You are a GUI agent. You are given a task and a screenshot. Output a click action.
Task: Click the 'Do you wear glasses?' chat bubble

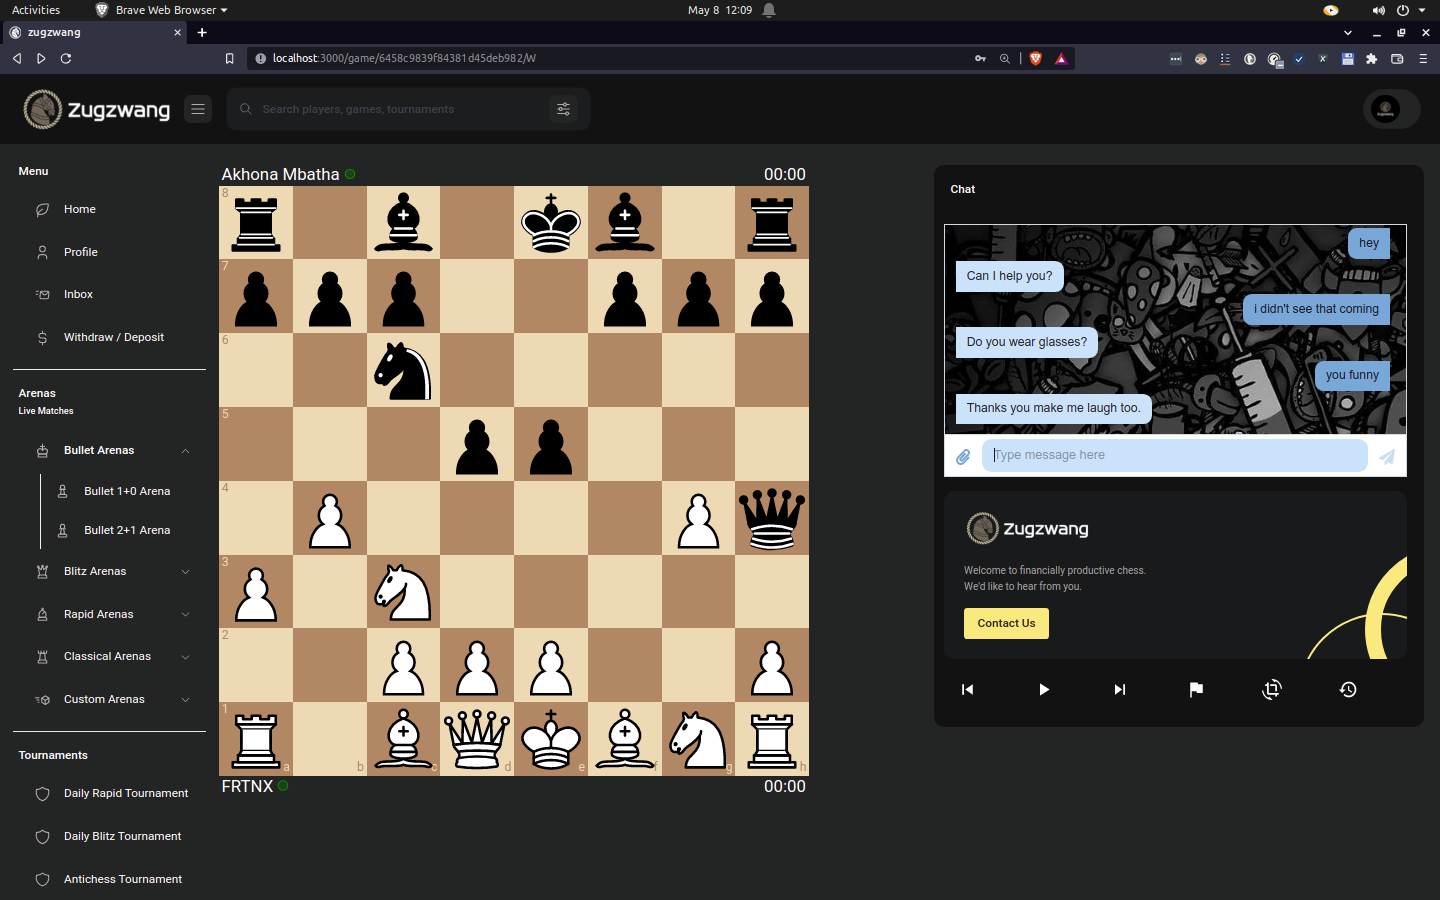[1026, 343]
